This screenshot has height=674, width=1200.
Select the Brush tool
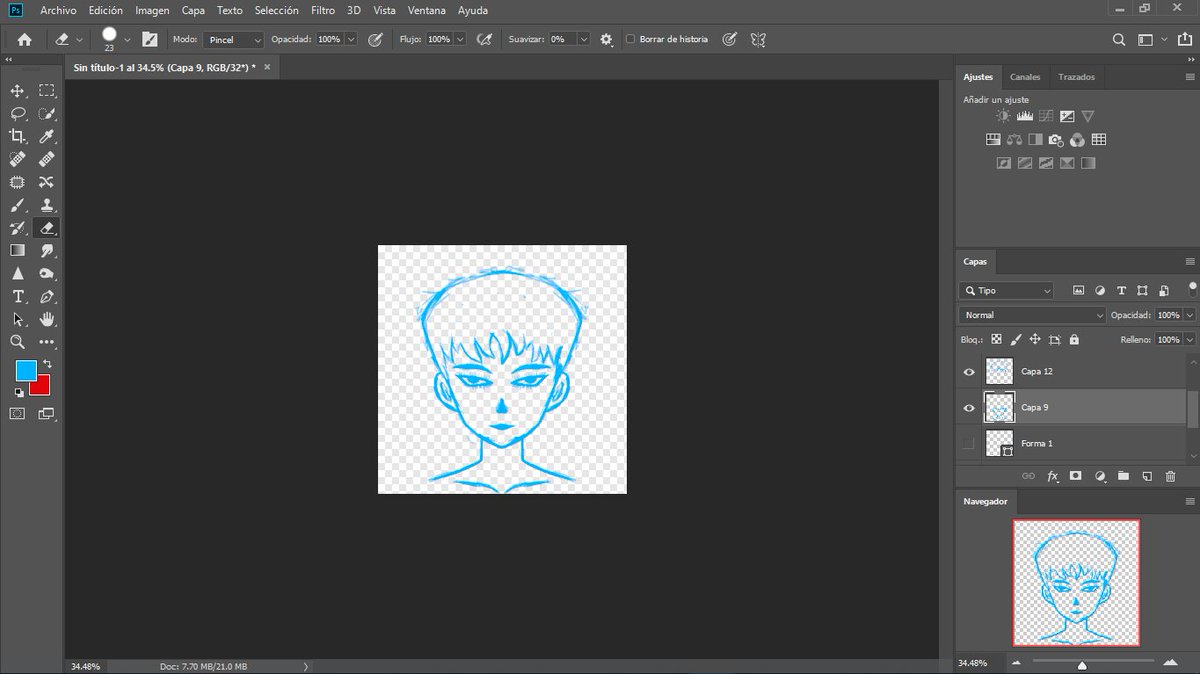pyautogui.click(x=17, y=205)
